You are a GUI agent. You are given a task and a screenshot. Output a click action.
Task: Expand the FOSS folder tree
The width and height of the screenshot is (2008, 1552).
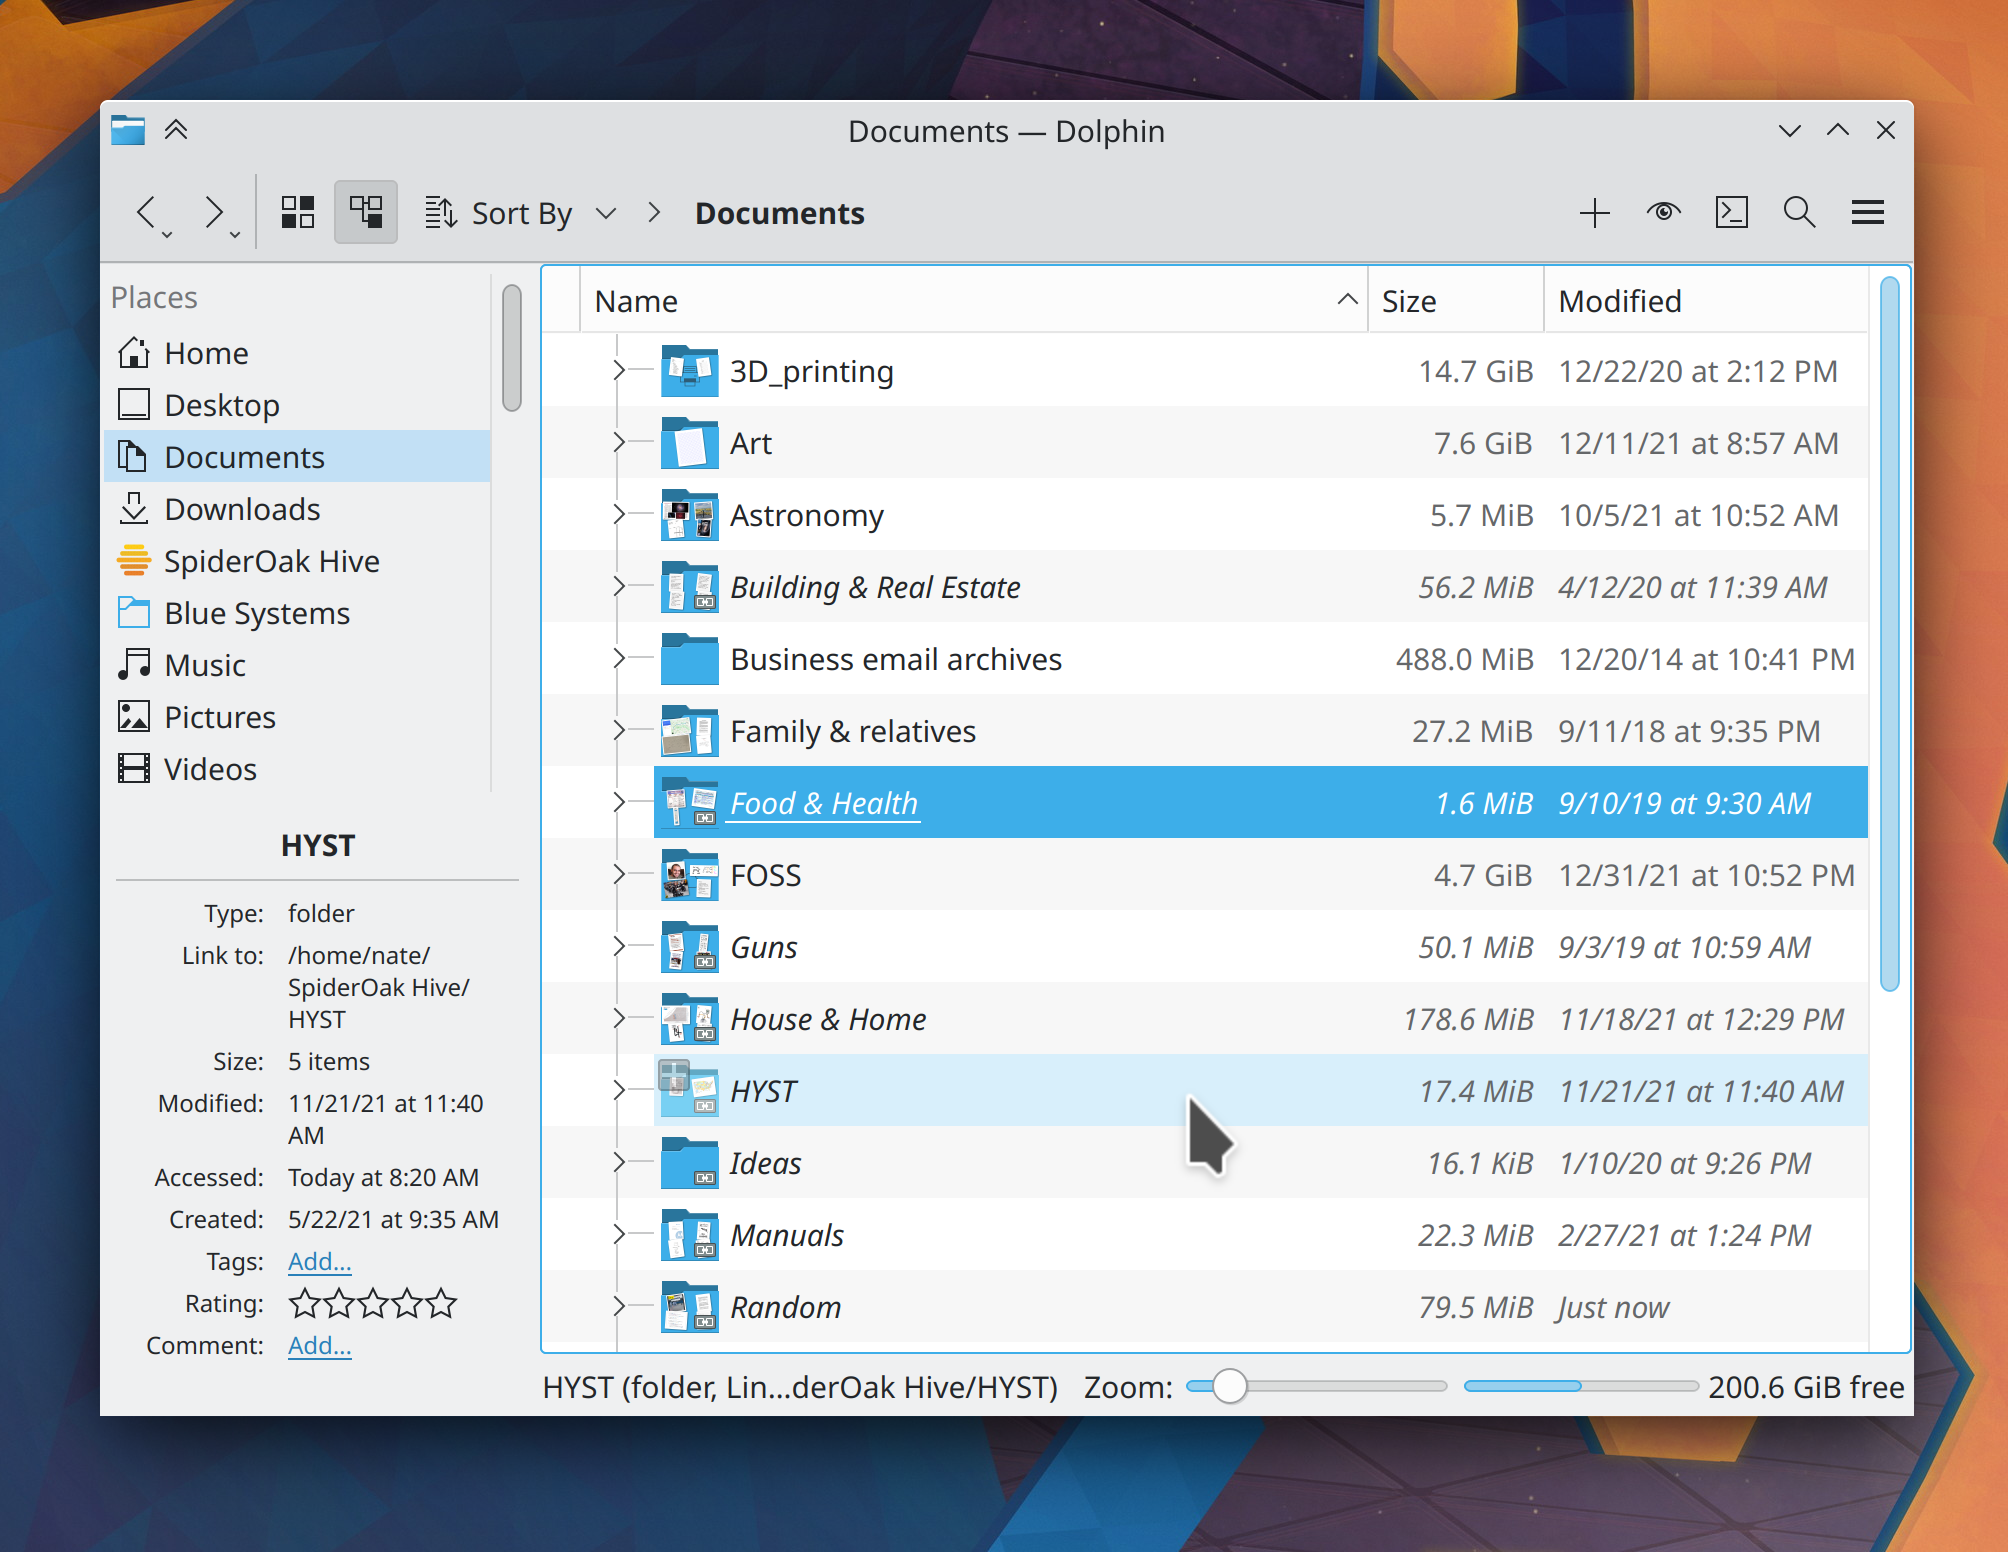coord(618,875)
